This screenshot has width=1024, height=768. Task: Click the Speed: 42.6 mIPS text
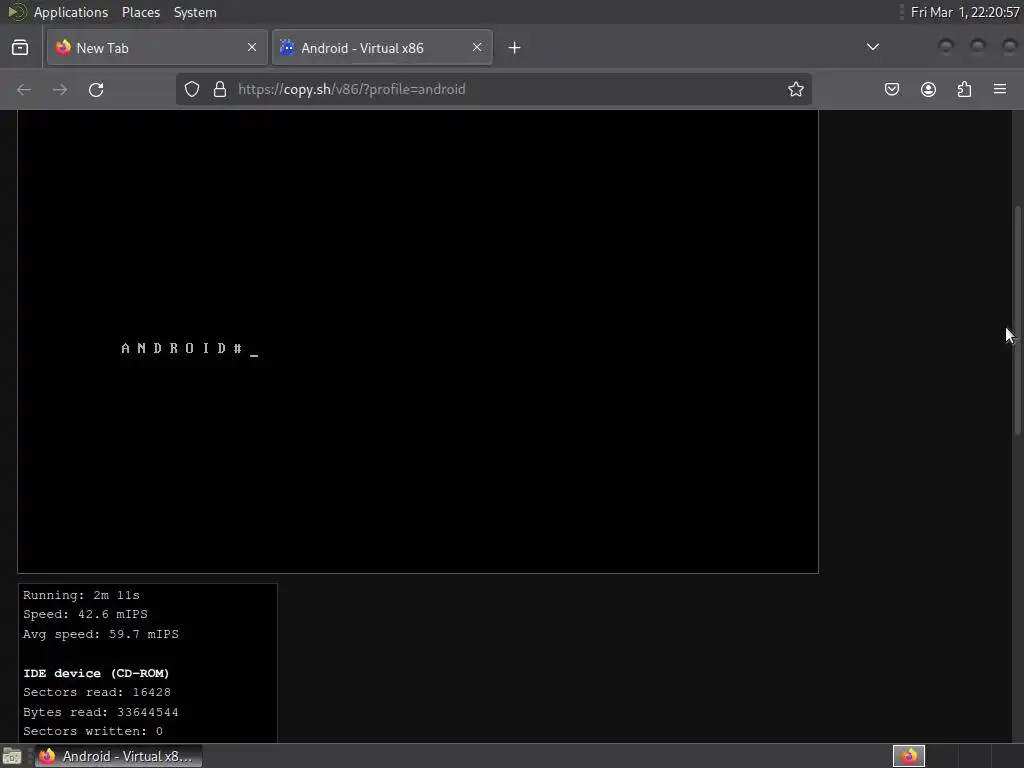click(x=86, y=614)
